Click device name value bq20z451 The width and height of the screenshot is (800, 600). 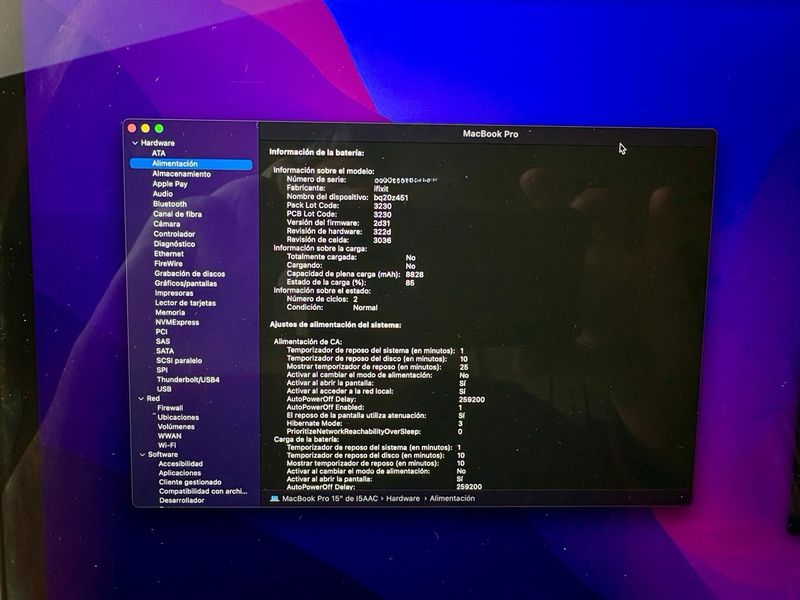coord(391,197)
